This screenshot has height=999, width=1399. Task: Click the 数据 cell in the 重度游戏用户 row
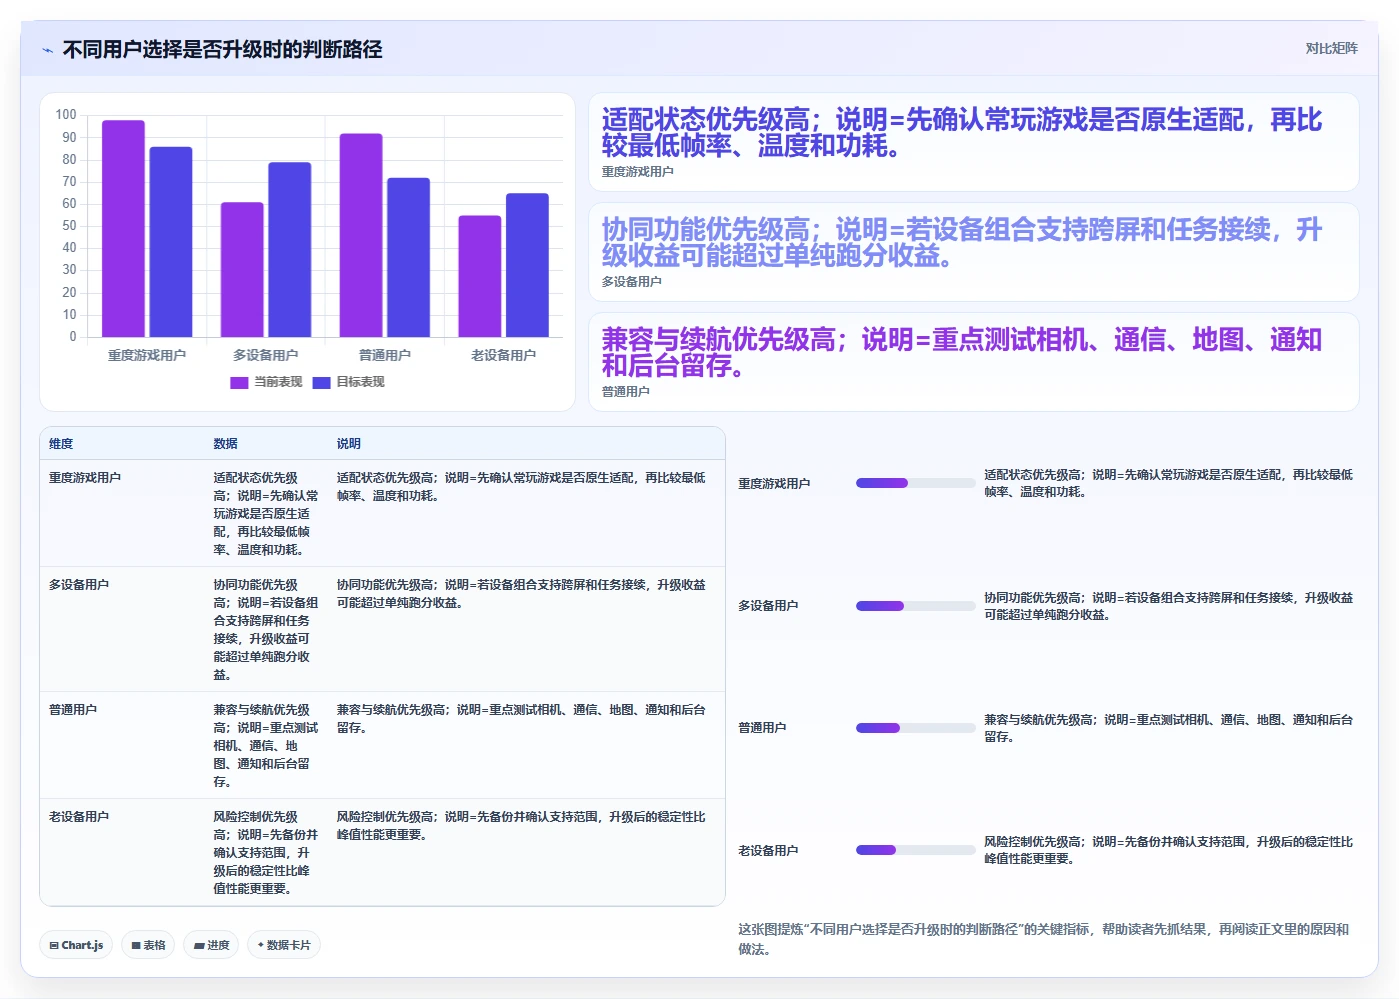(266, 514)
